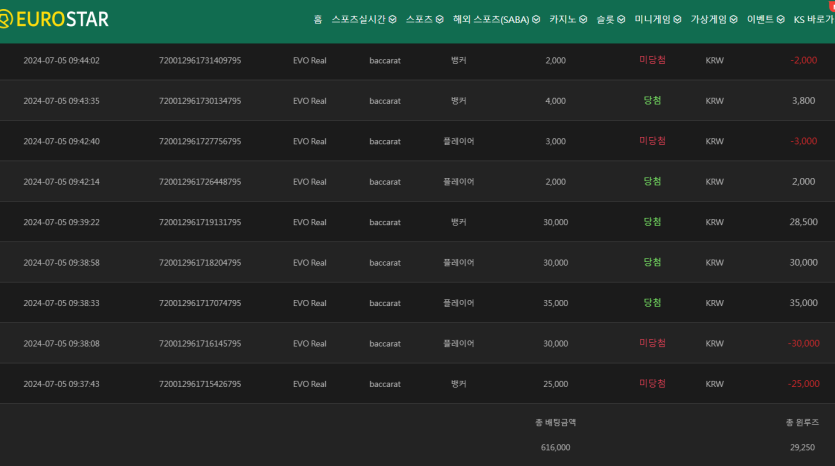Image resolution: width=835 pixels, height=466 pixels.
Task: Click the EUROSTAR logo
Action: [x=54, y=19]
